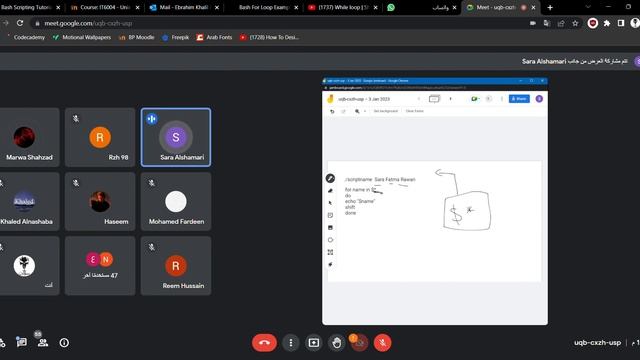The image size is (640, 360).
Task: Open a new browser tab
Action: click(550, 7)
